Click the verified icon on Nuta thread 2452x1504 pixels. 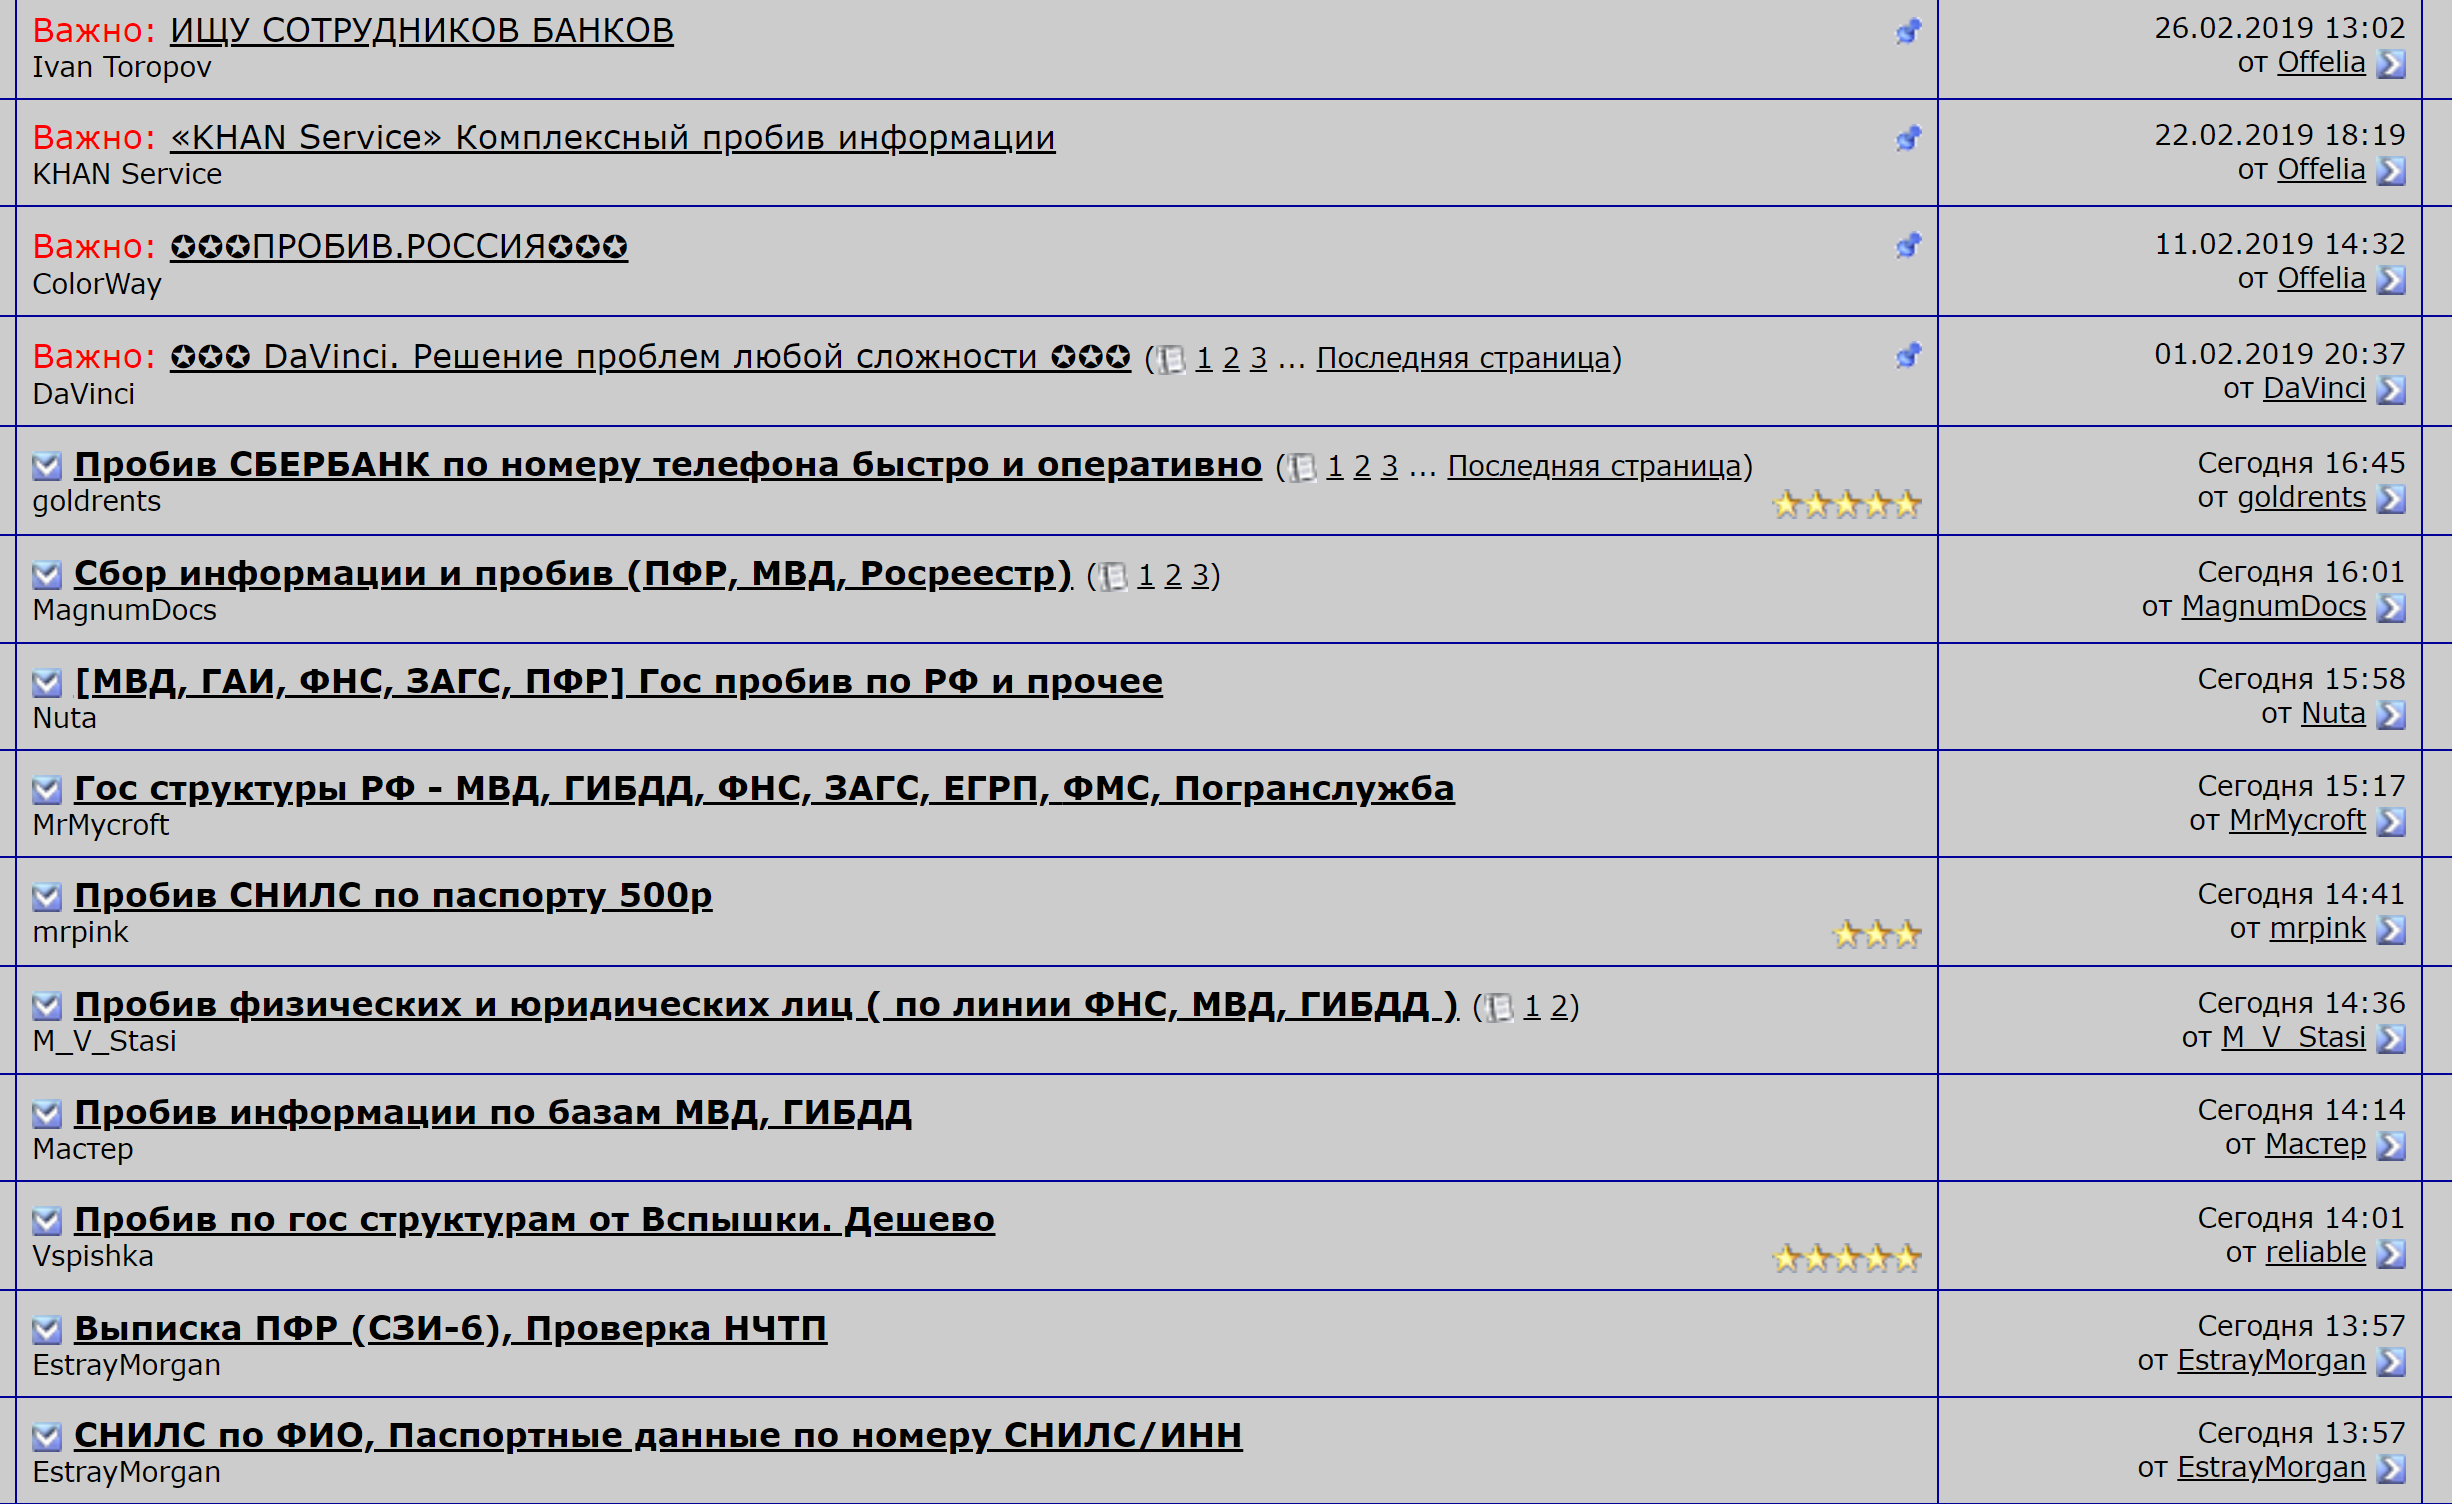[46, 681]
